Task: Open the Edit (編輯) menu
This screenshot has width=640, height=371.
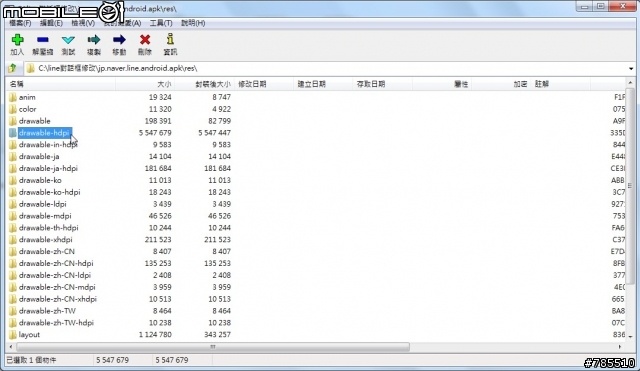Action: click(x=51, y=23)
